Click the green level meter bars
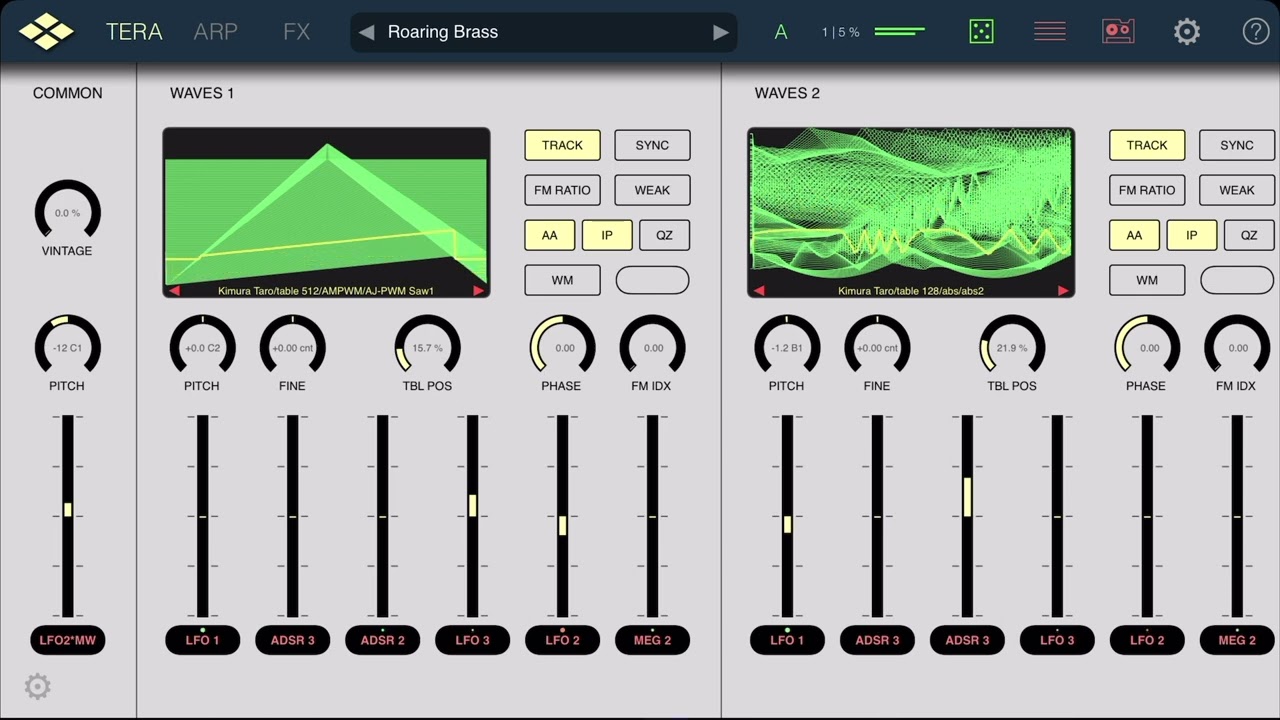The image size is (1280, 720). [899, 32]
